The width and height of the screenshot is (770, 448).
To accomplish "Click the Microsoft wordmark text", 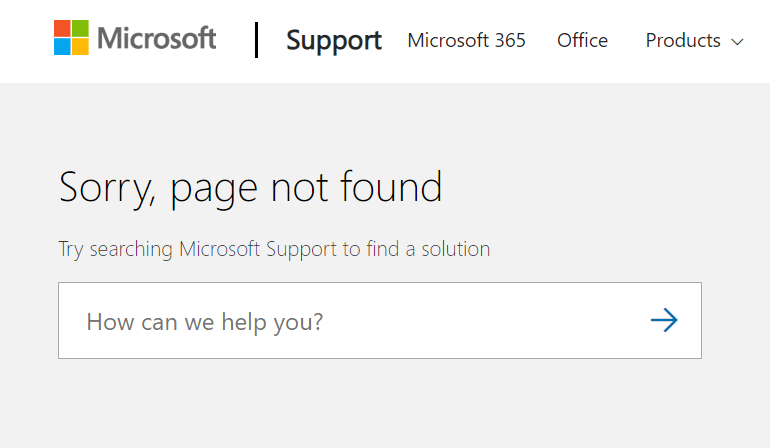I will [x=157, y=39].
